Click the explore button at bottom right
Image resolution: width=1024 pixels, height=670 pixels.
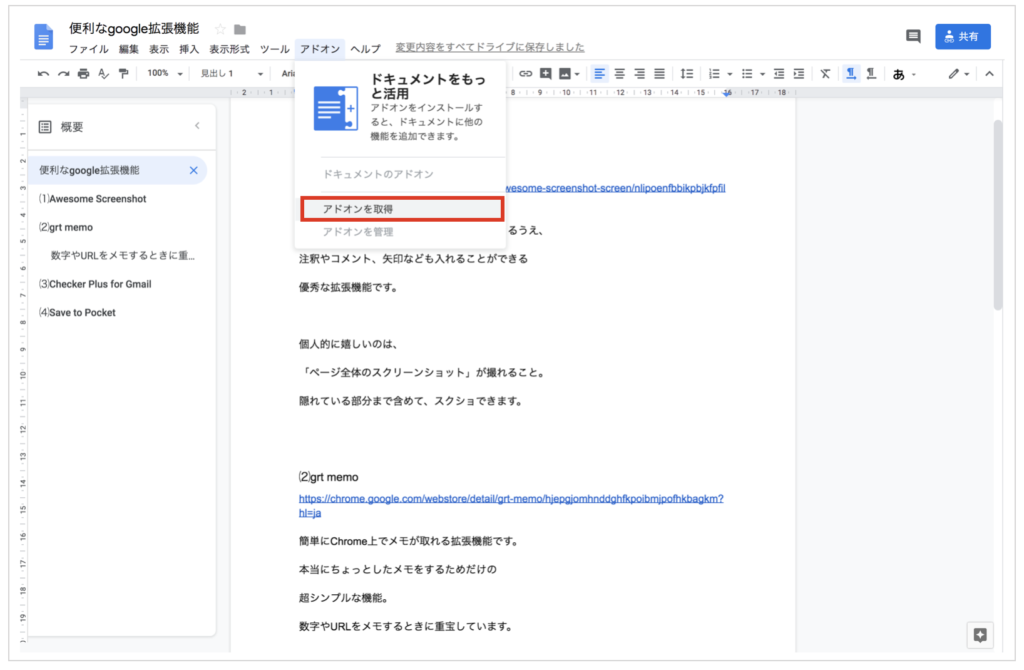(980, 635)
